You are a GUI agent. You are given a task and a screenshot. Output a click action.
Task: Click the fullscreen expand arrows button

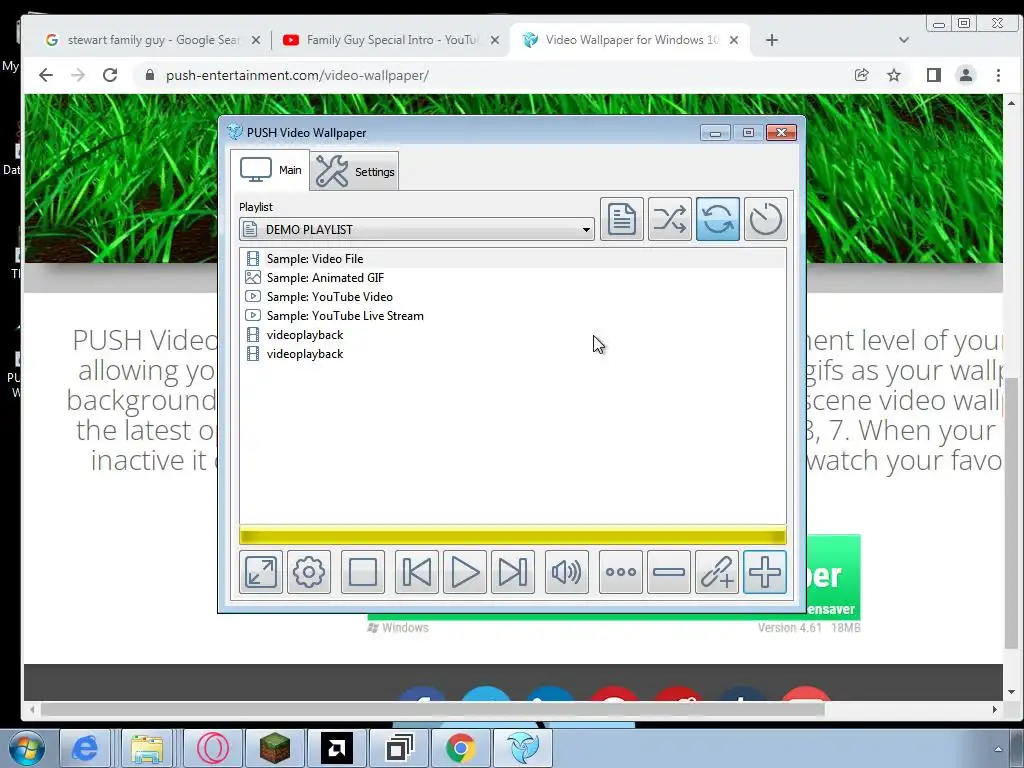261,572
